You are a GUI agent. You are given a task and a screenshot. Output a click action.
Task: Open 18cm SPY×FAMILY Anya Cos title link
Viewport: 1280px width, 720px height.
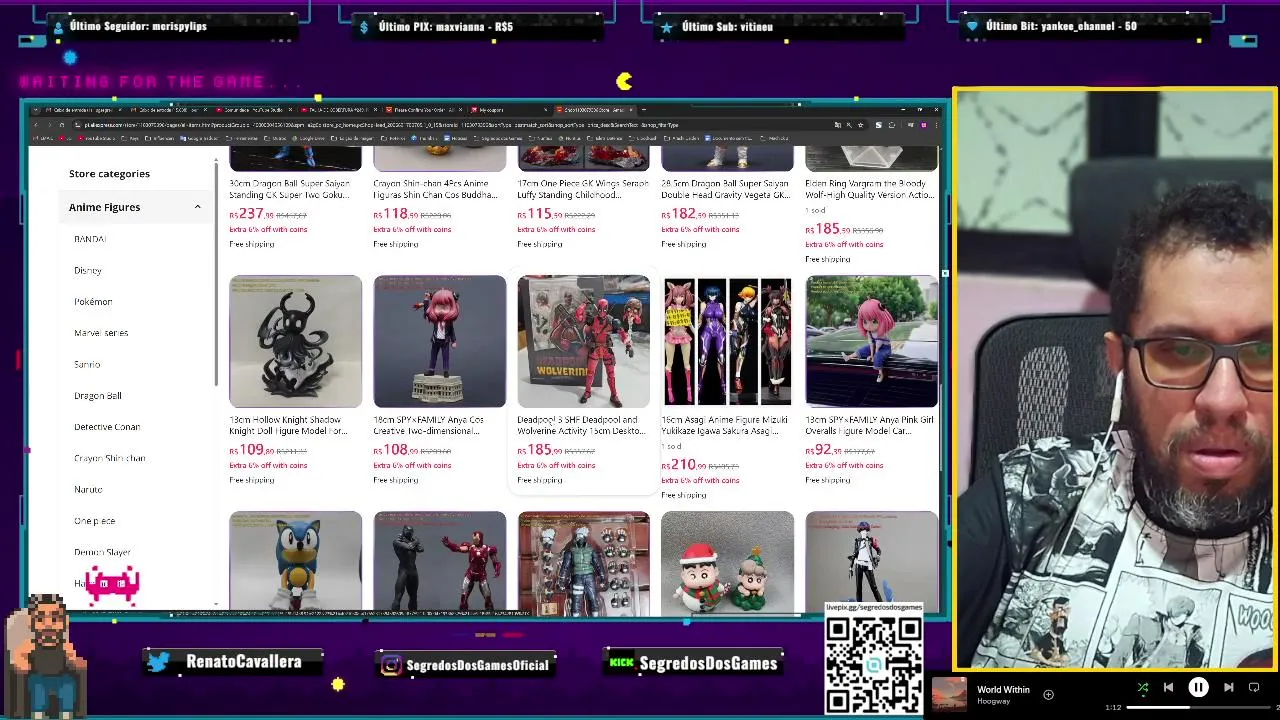pyautogui.click(x=429, y=425)
